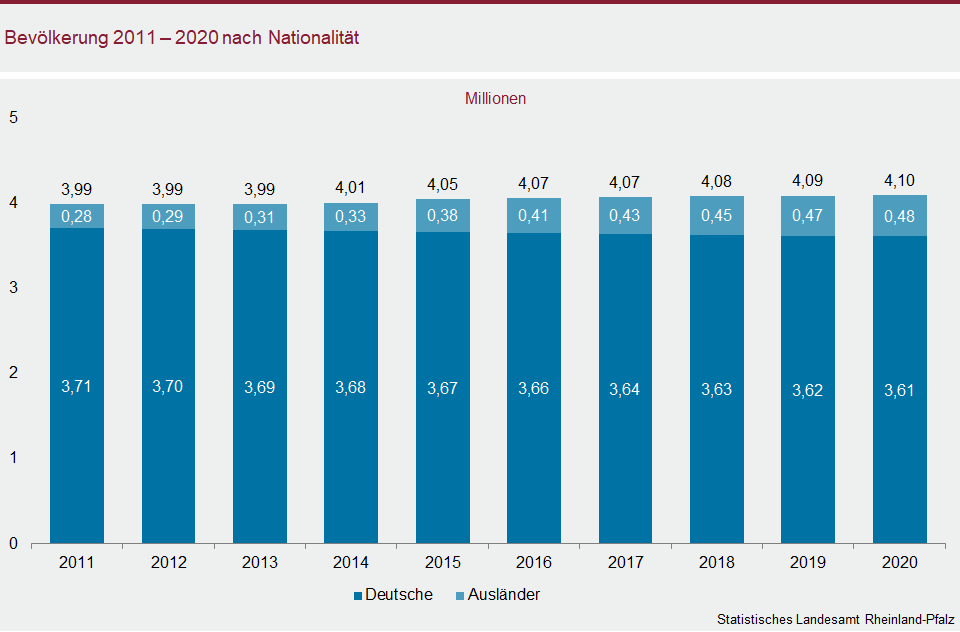The height and width of the screenshot is (632, 960).
Task: Click the 2011 Deutsche bar segment showing 3,71
Action: click(77, 386)
